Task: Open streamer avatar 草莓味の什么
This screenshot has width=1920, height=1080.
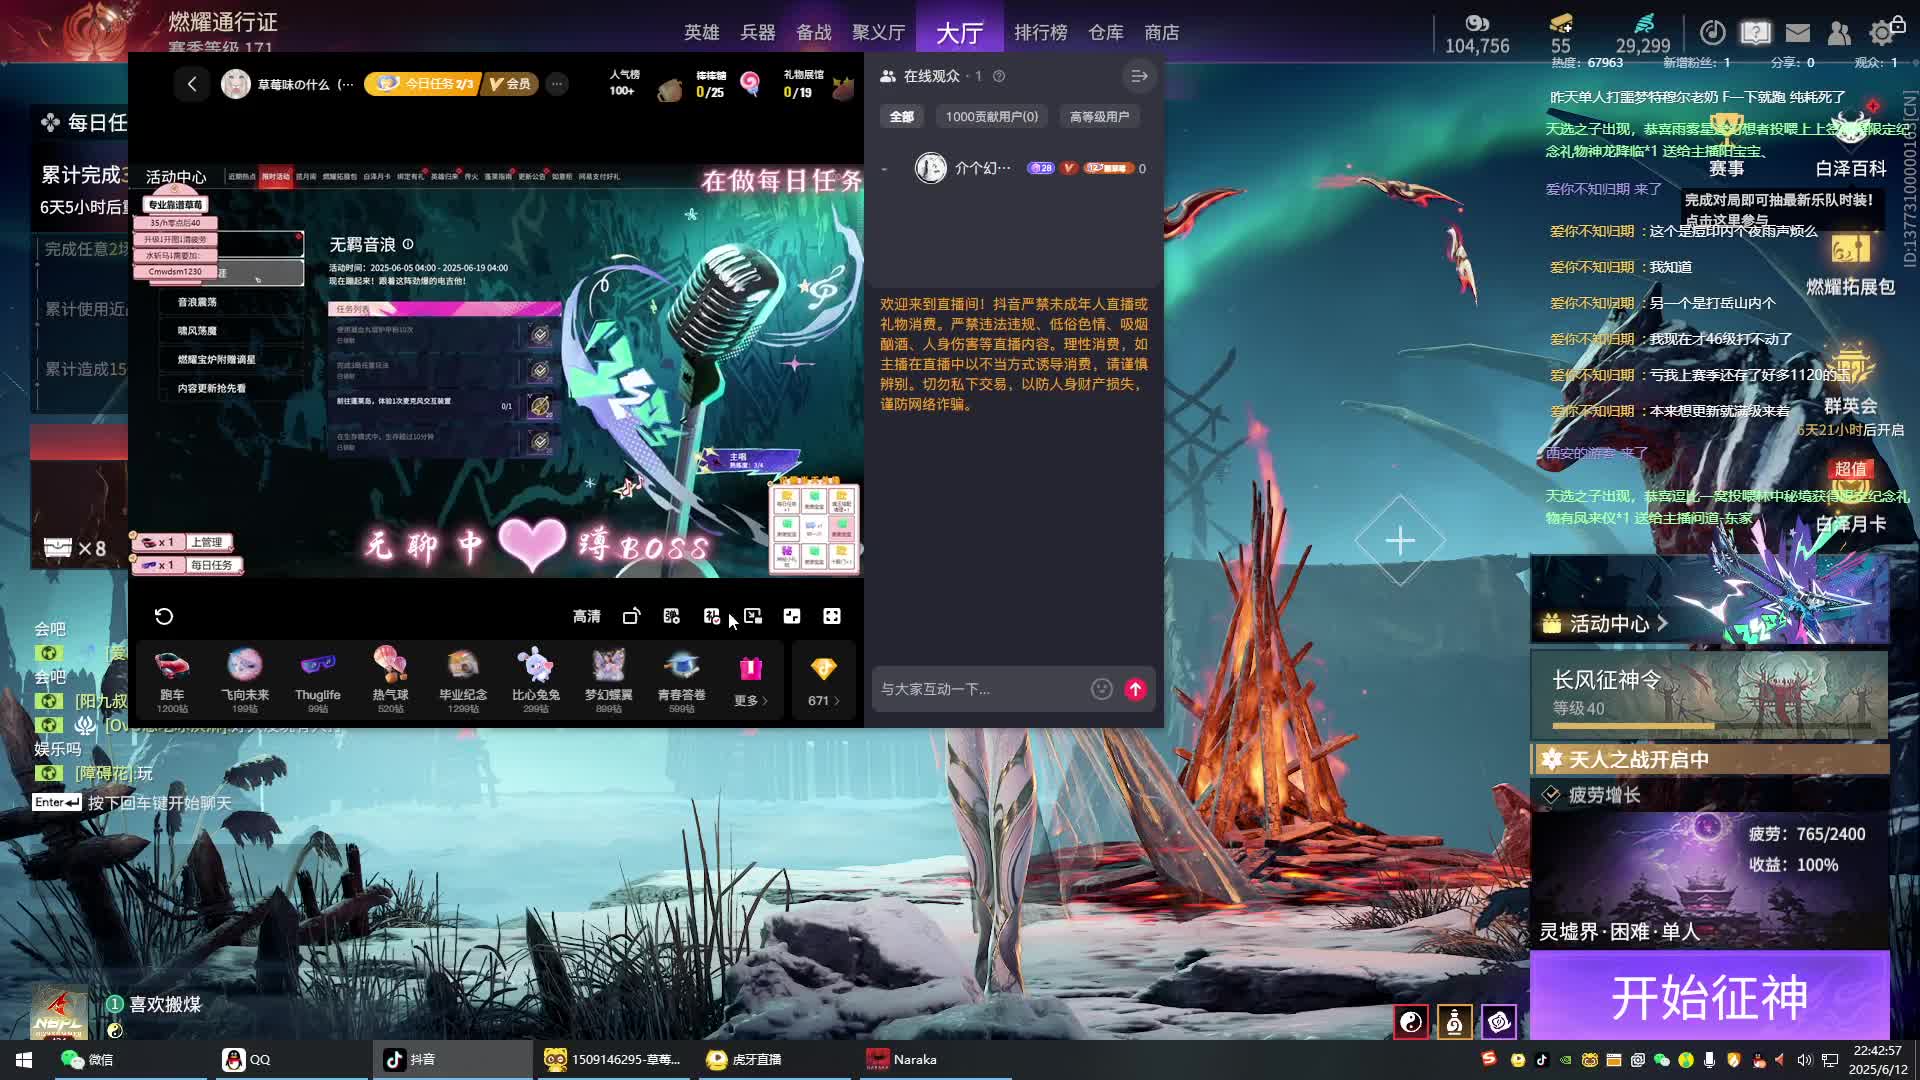Action: [x=236, y=84]
